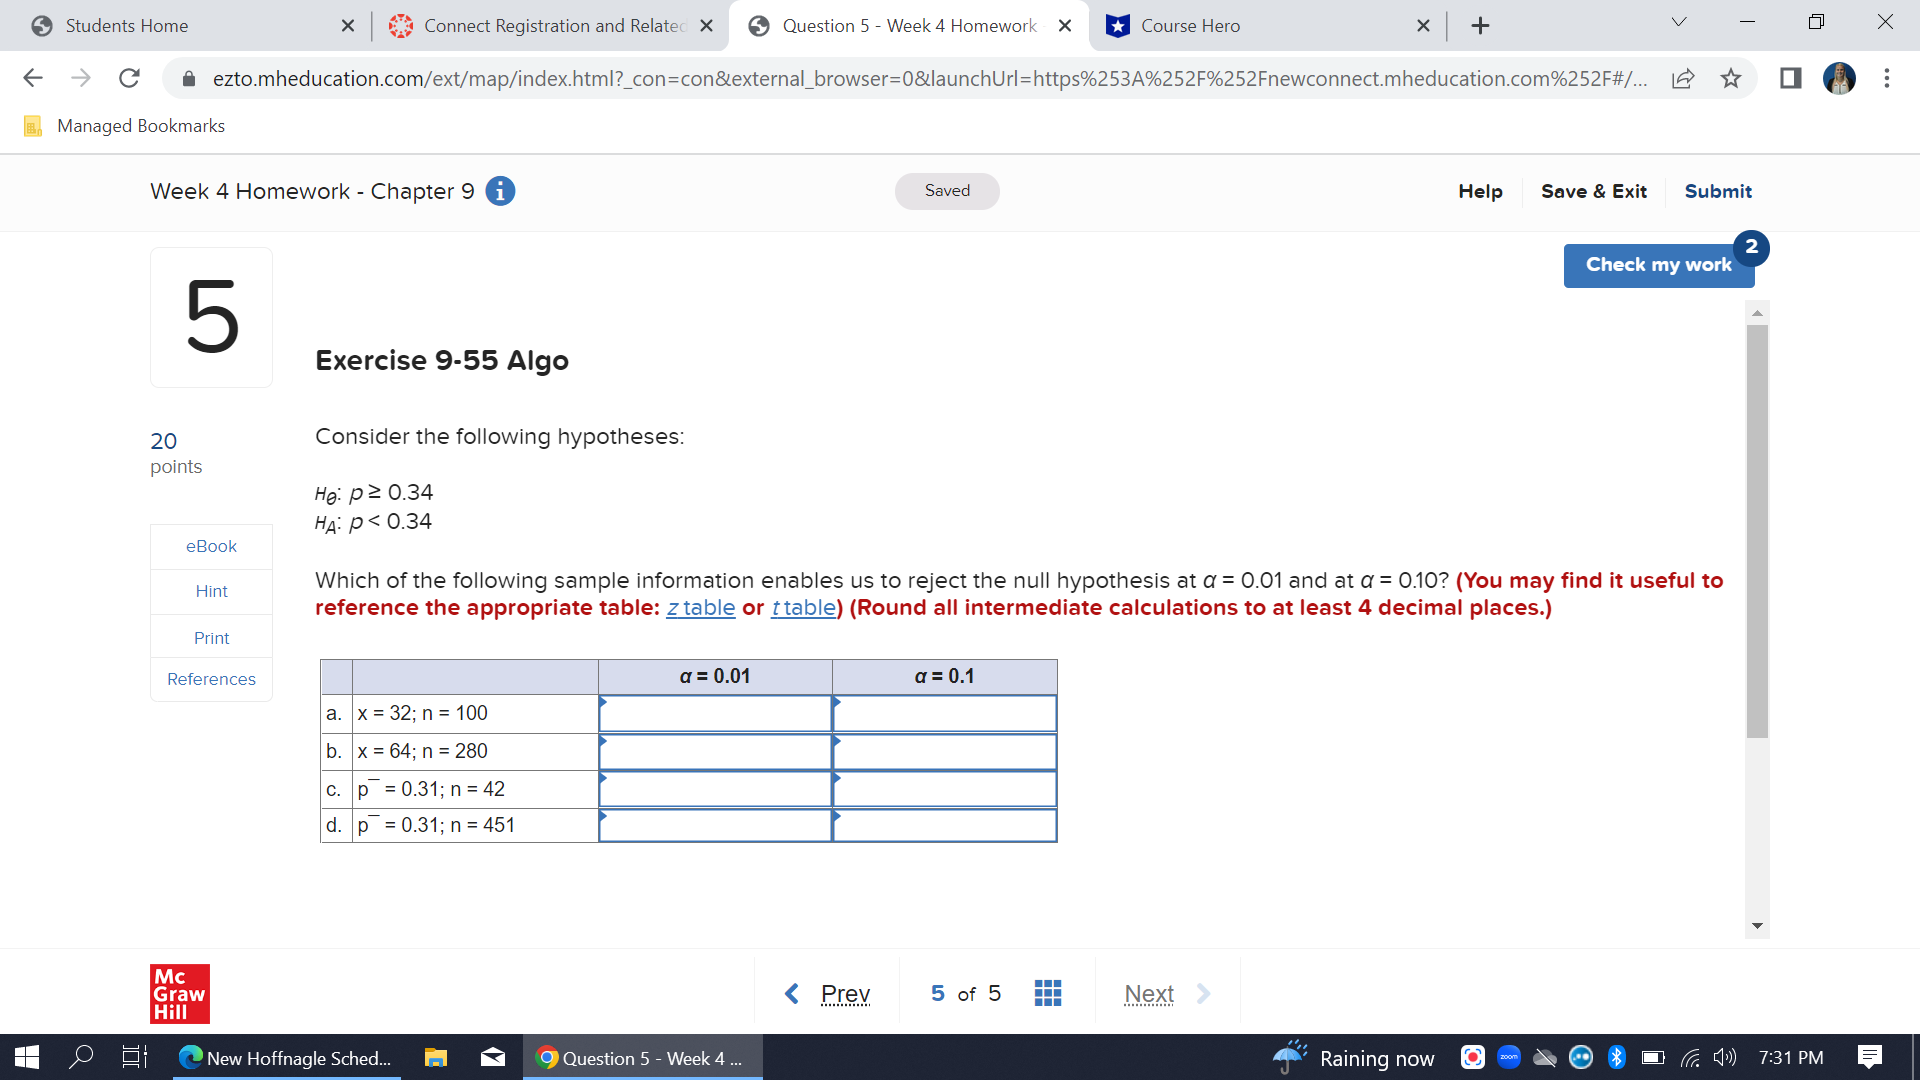Click the bookmark star in the address bar
Viewport: 1920px width, 1080px height.
click(1731, 78)
